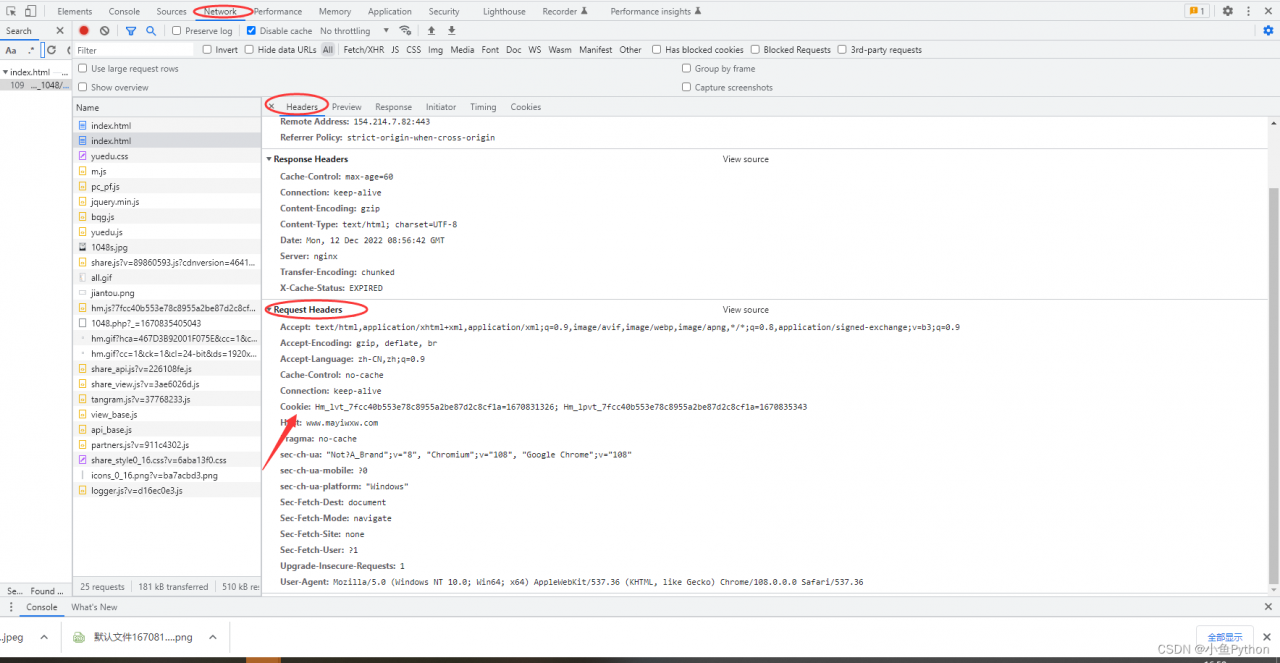Filter requests by CSS type
The height and width of the screenshot is (663, 1280).
(413, 49)
